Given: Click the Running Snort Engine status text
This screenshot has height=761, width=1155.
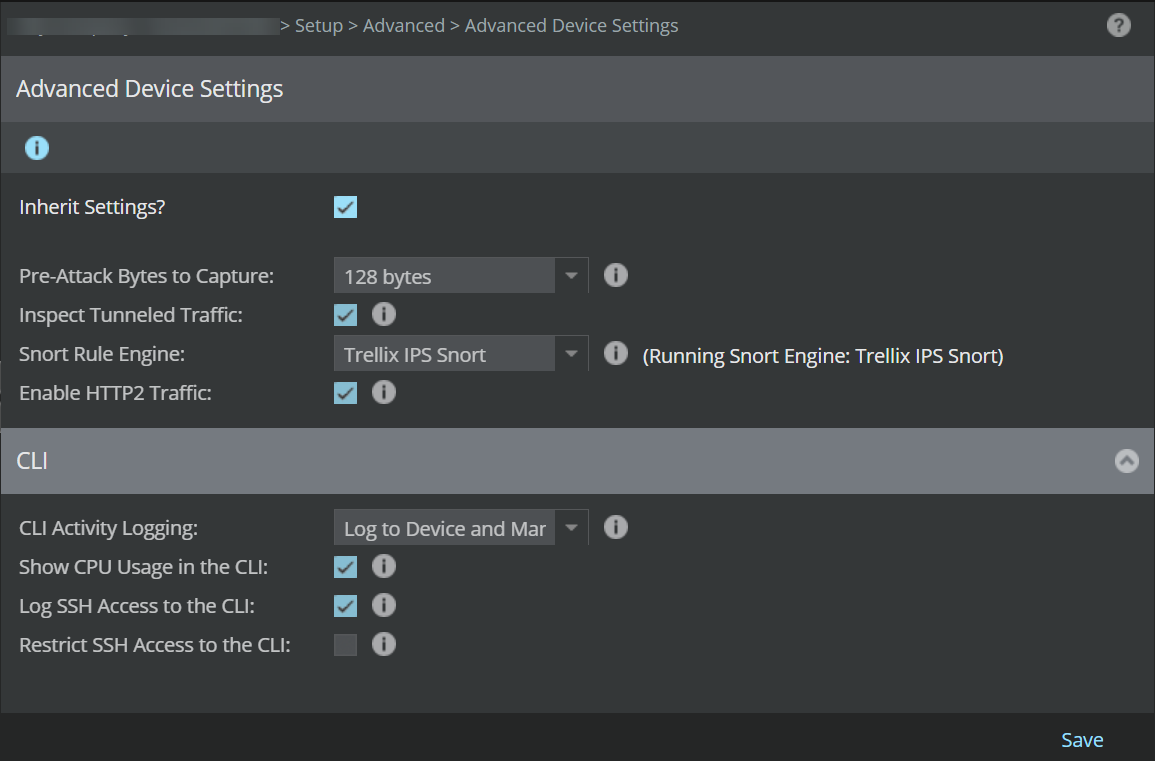Looking at the screenshot, I should [x=823, y=356].
